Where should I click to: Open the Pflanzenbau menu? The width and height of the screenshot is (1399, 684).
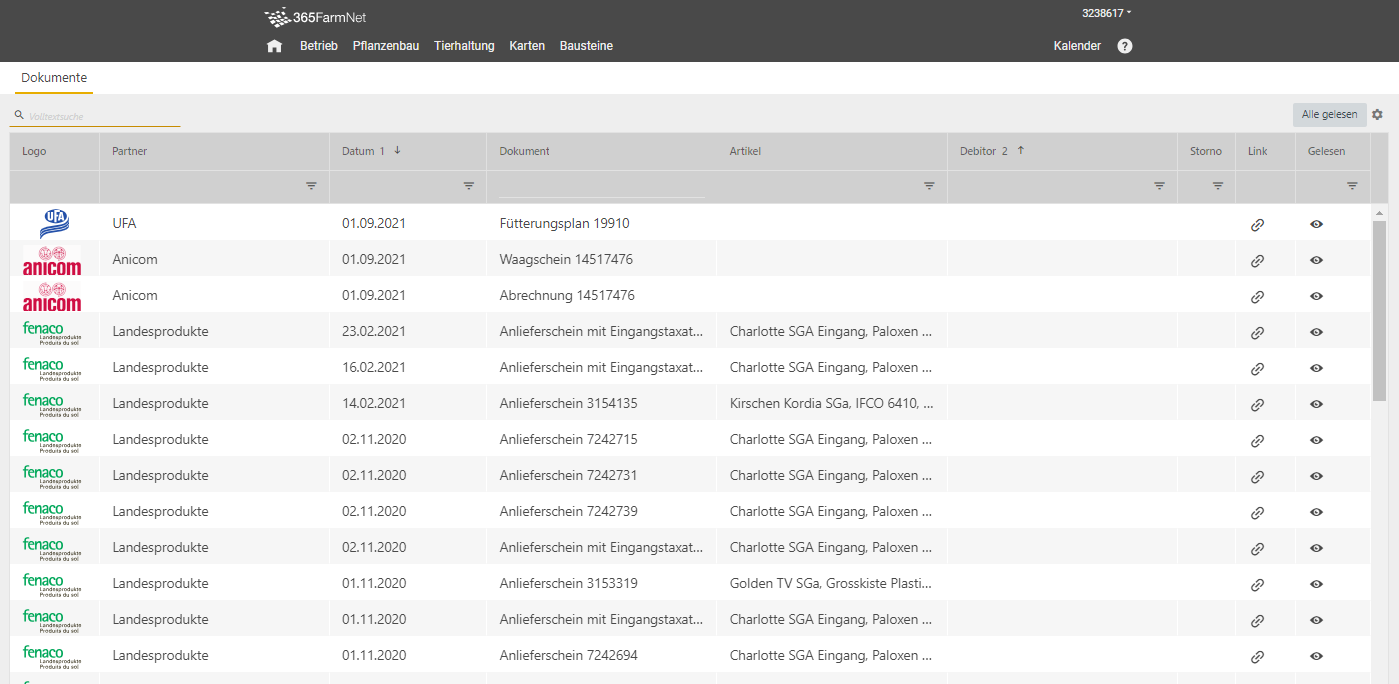(385, 46)
